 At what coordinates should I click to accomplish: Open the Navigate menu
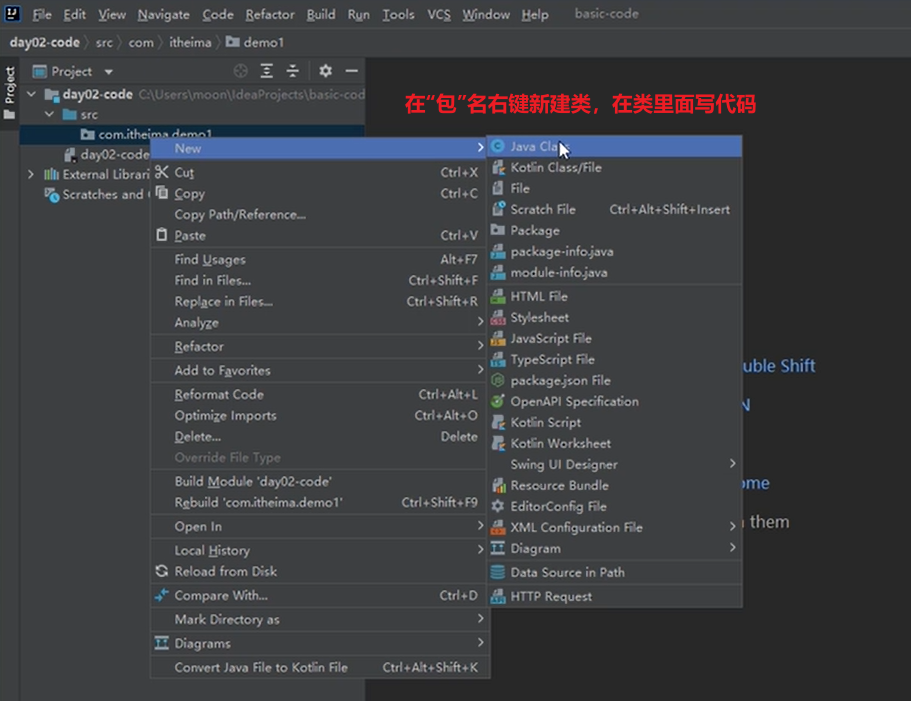(x=163, y=15)
